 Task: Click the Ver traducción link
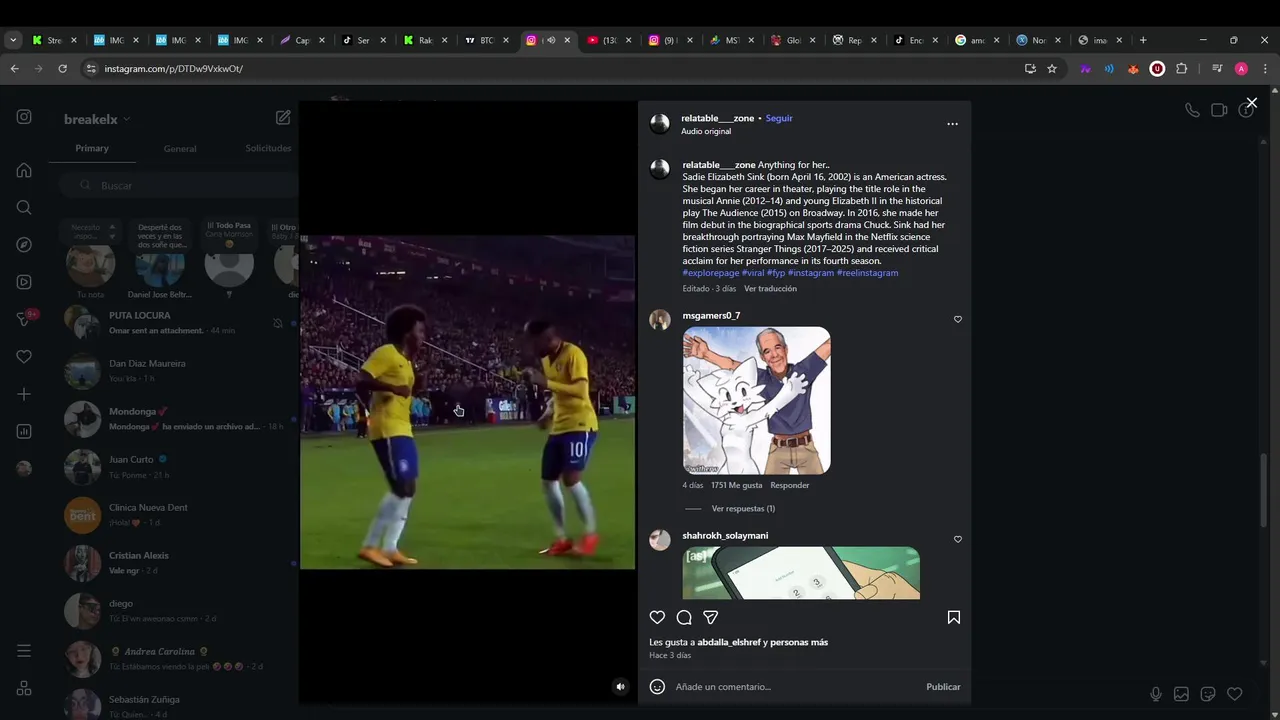click(x=770, y=288)
